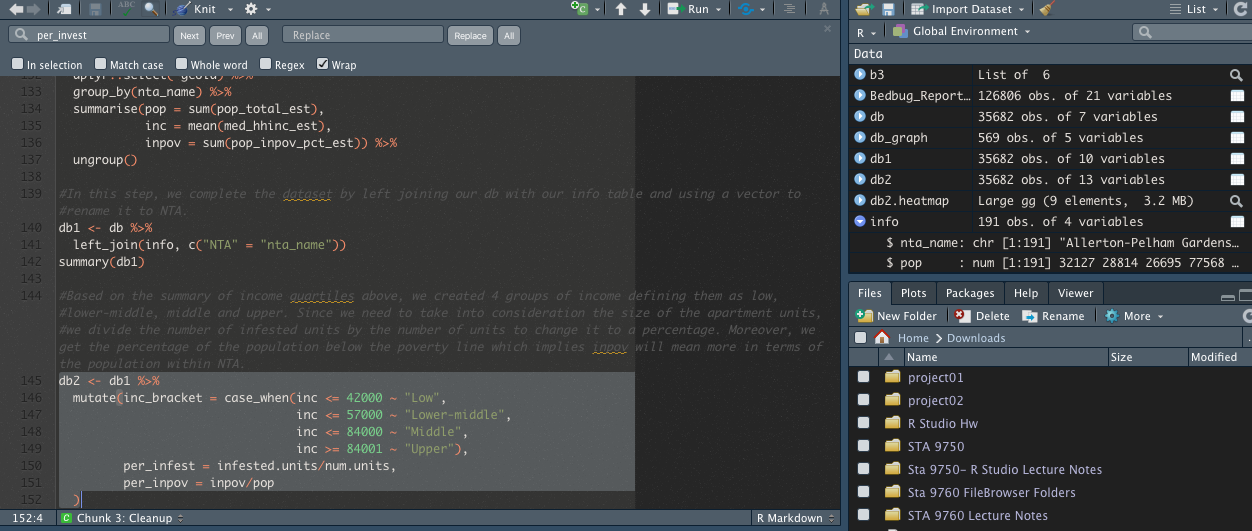The image size is (1252, 531).
Task: Go back to previous source location
Action: coord(16,9)
